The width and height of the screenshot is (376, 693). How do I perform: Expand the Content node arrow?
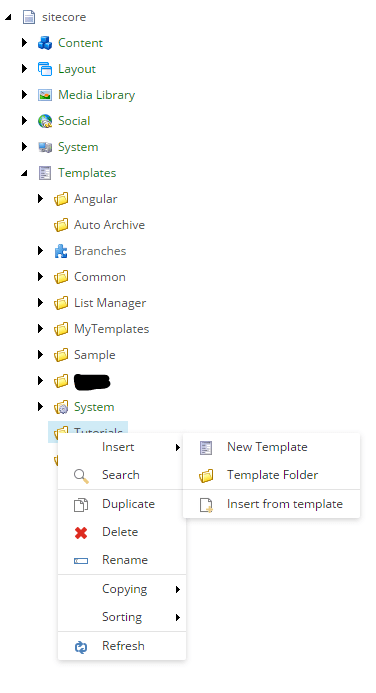(24, 43)
